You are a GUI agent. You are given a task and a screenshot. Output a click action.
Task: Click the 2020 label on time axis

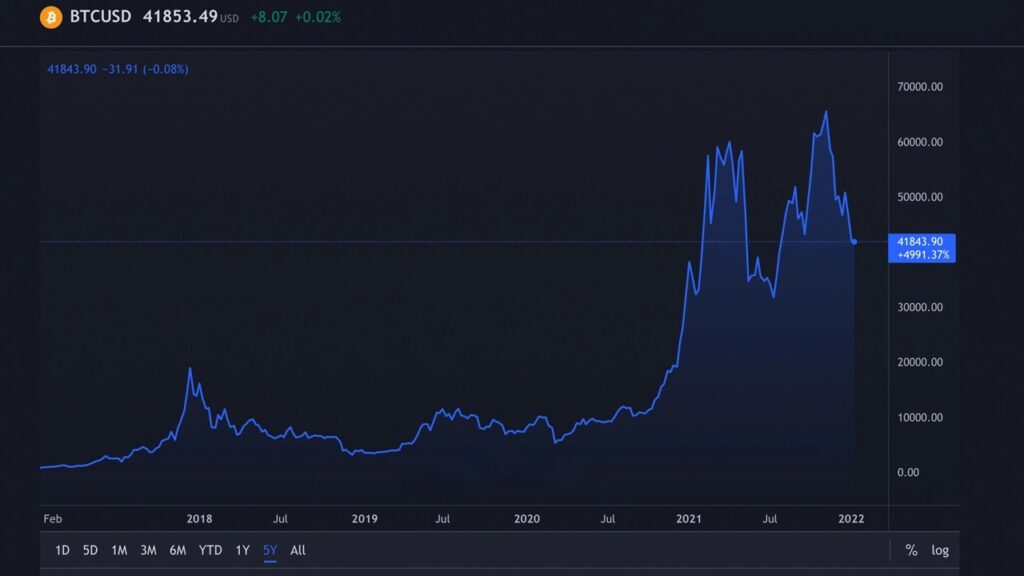[527, 519]
